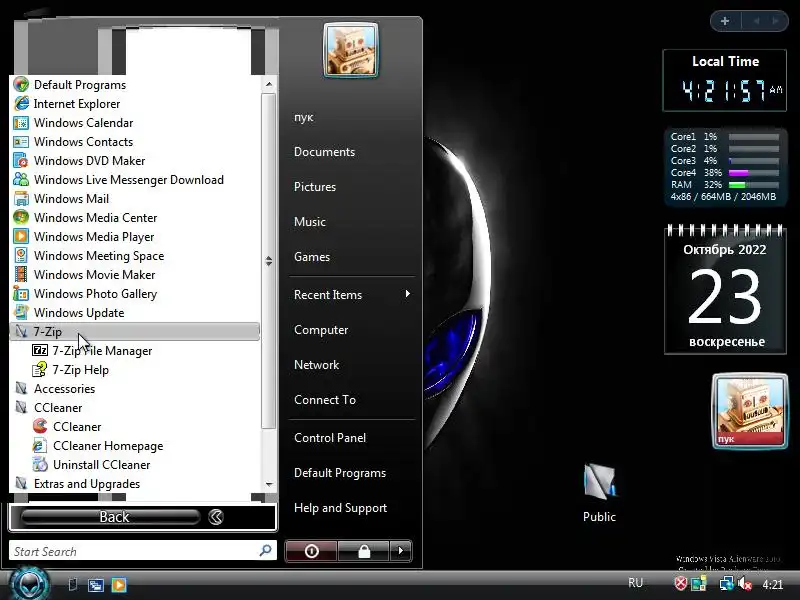The height and width of the screenshot is (600, 800).
Task: Click the RU language indicator
Action: (635, 583)
